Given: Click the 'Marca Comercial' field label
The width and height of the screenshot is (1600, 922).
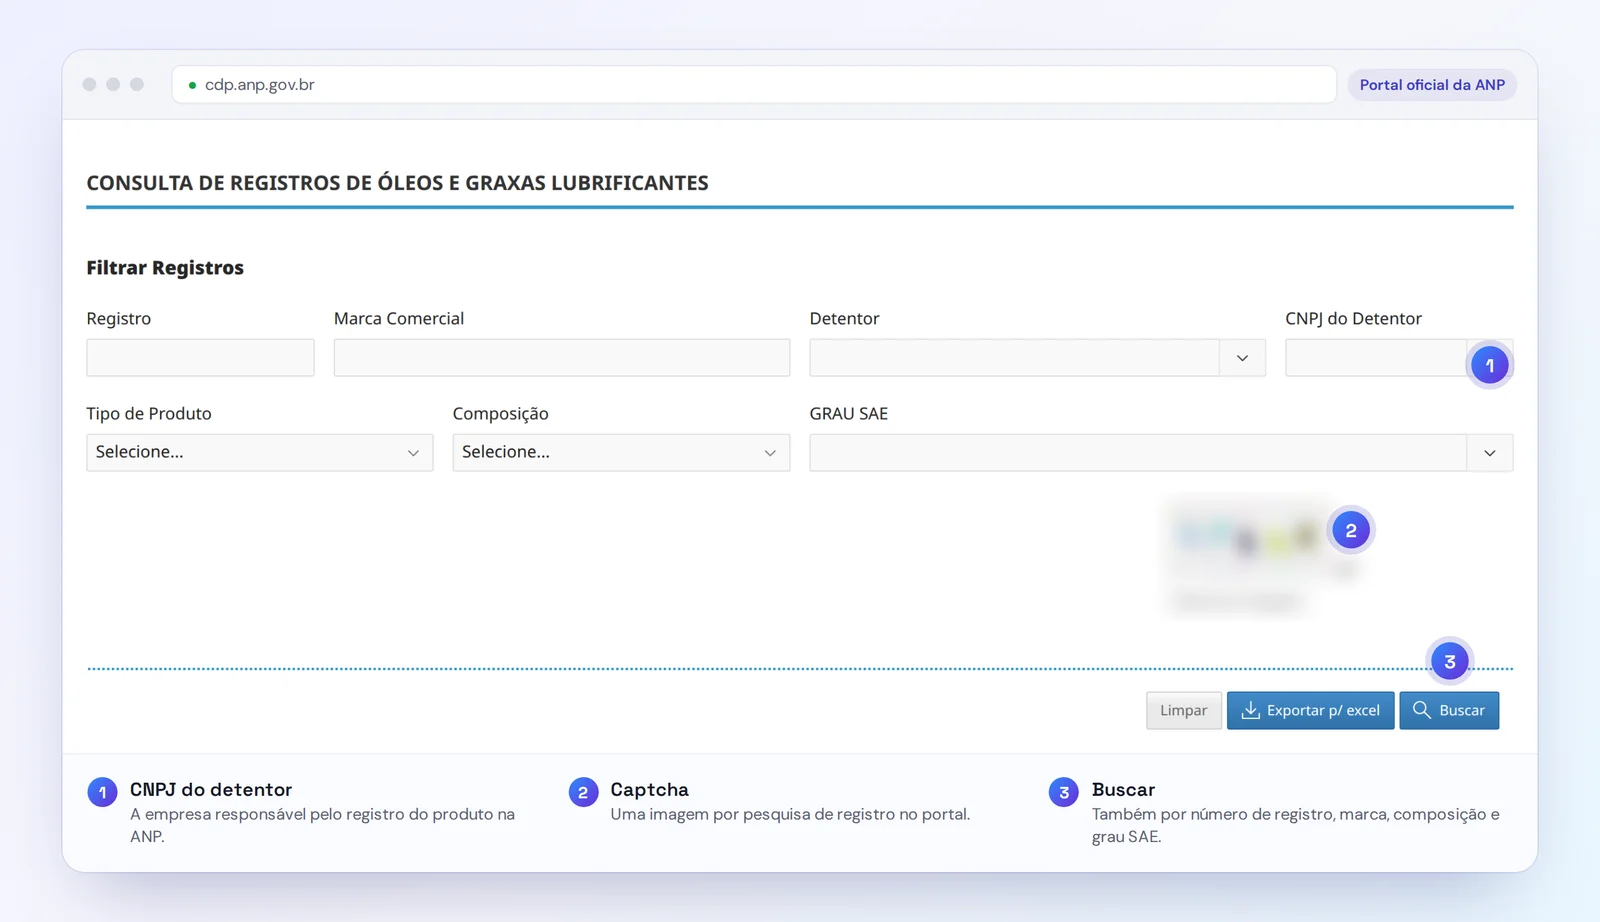Looking at the screenshot, I should (399, 318).
